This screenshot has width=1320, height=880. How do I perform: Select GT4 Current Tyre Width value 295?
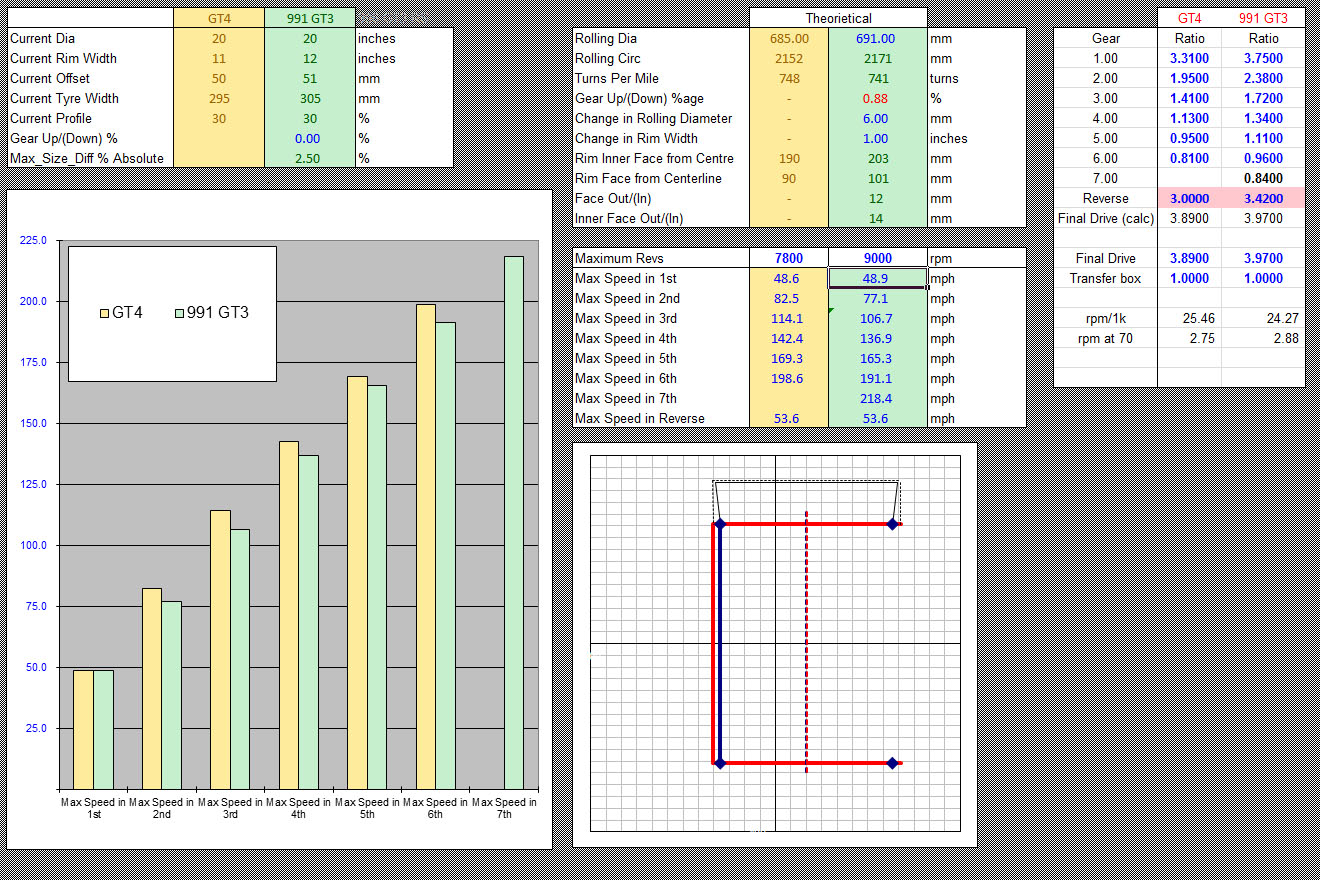(x=219, y=99)
